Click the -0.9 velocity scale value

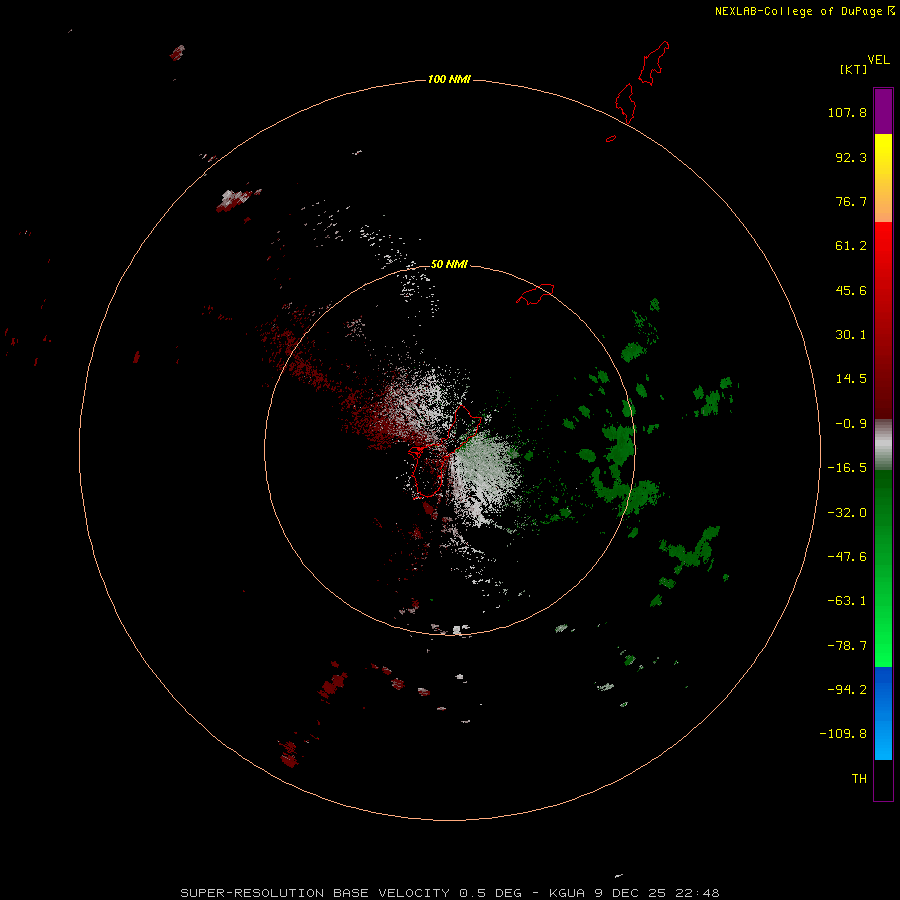point(851,424)
